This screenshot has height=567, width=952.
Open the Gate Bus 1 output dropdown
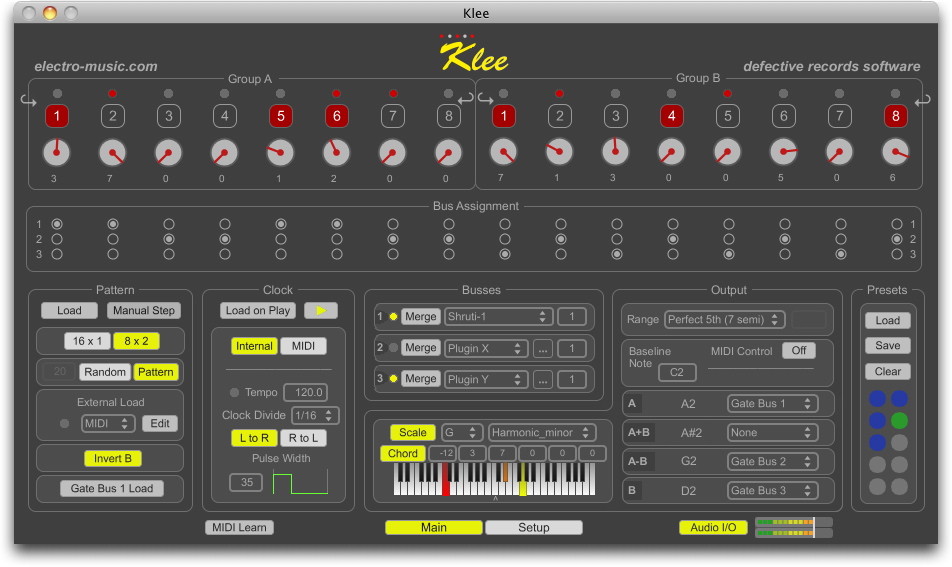(772, 403)
